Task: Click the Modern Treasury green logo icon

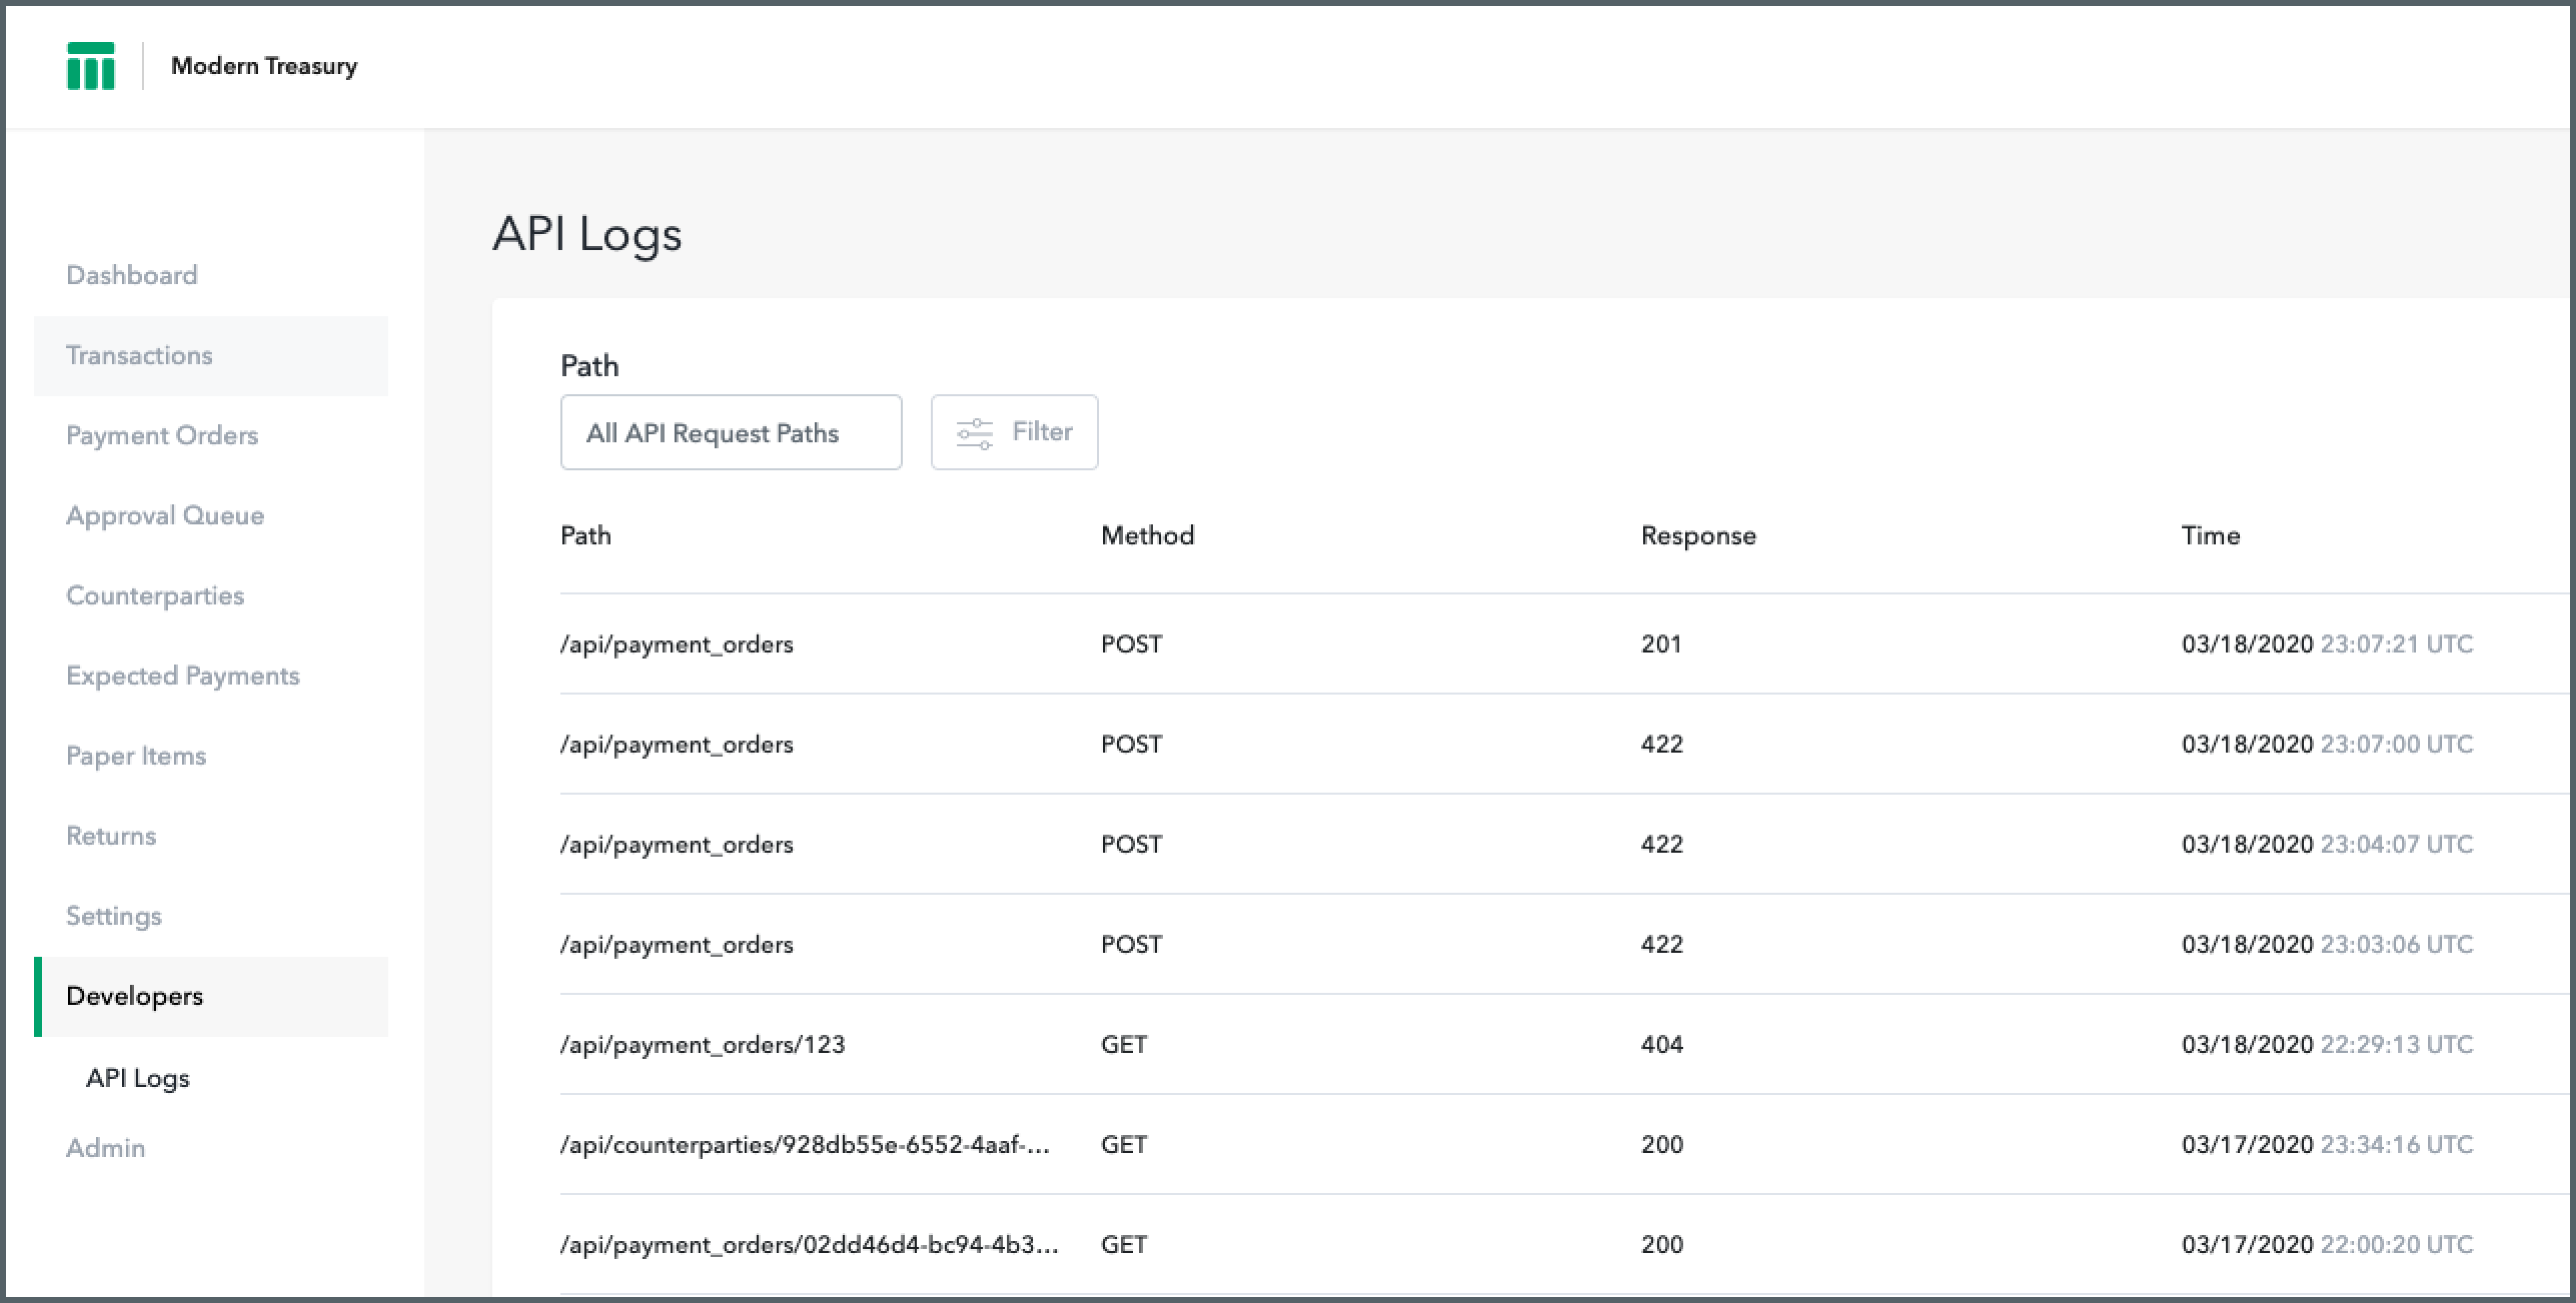Action: [x=90, y=66]
